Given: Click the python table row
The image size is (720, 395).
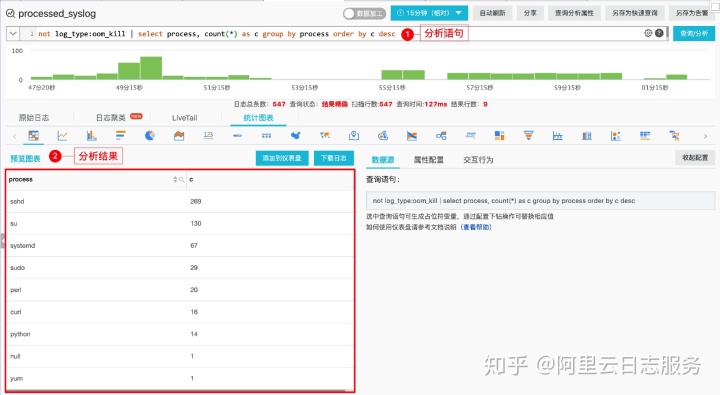Looking at the screenshot, I should 180,334.
